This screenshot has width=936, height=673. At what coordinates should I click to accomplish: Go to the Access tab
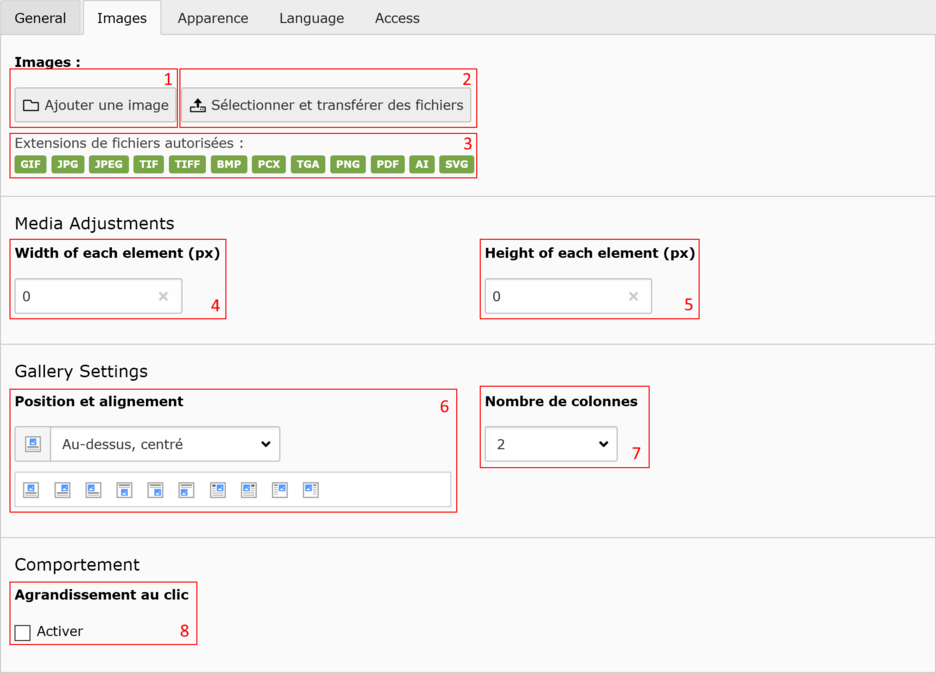[397, 18]
